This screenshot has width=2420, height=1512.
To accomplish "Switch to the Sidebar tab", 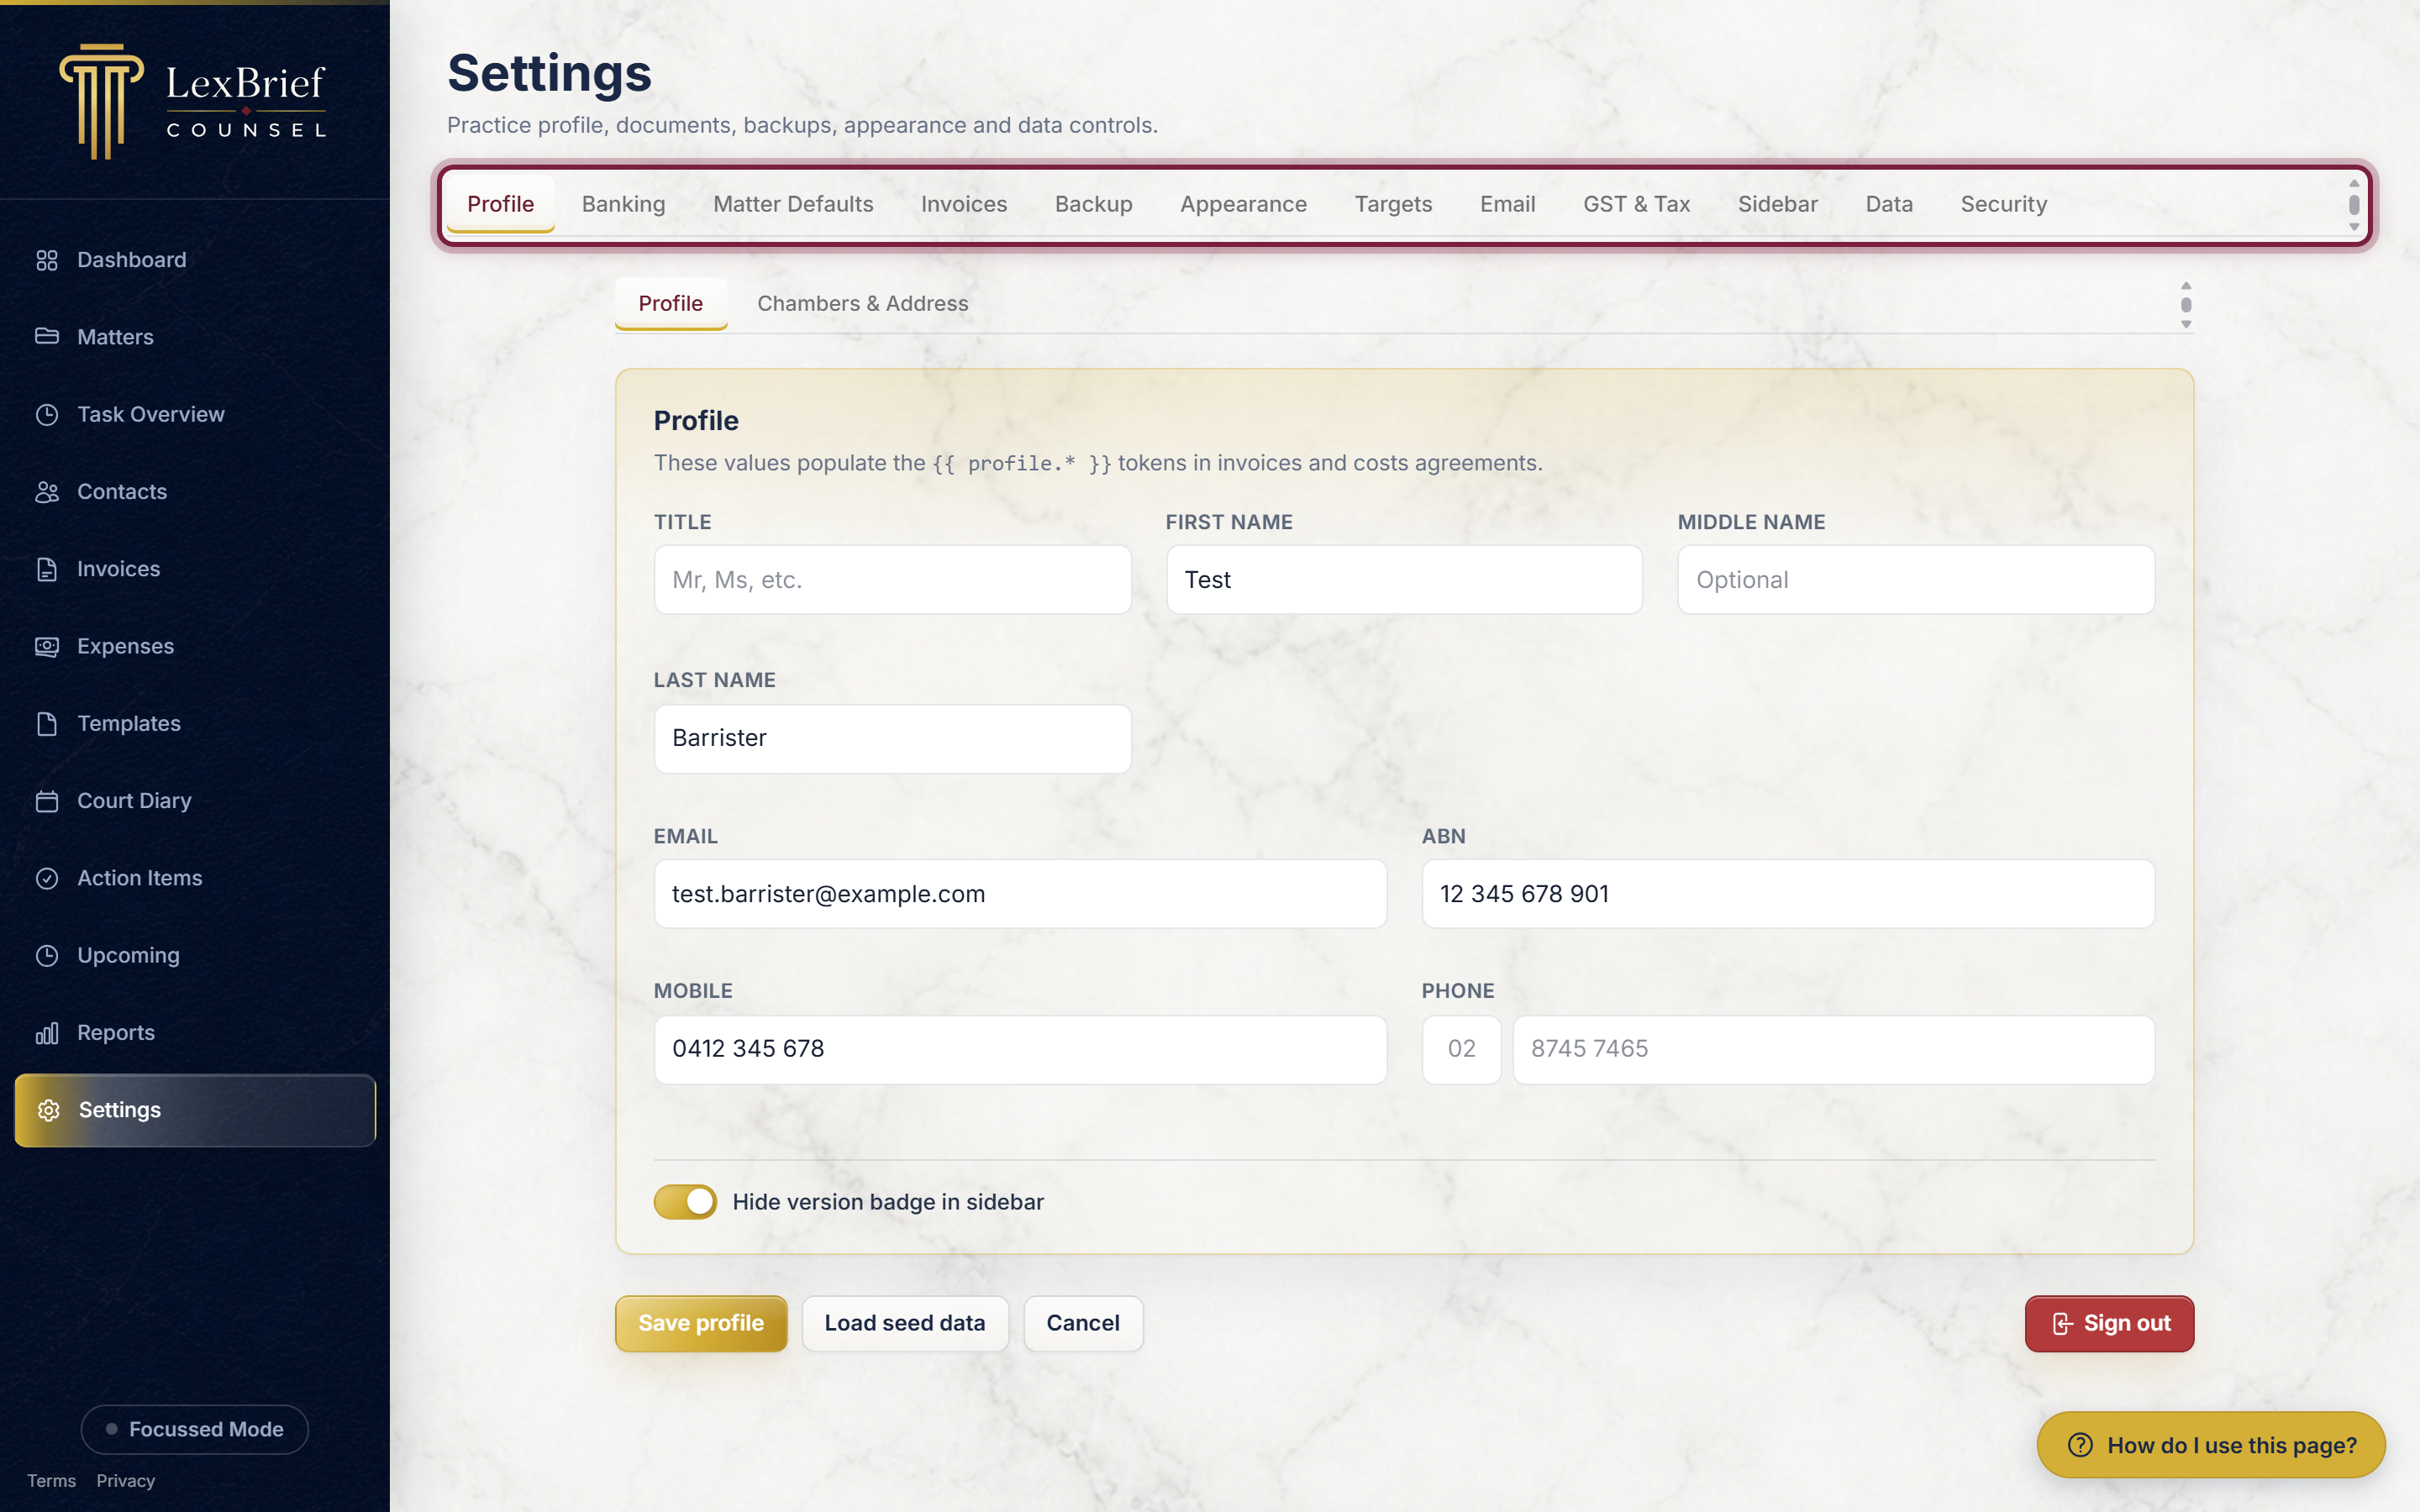I will click(1777, 204).
